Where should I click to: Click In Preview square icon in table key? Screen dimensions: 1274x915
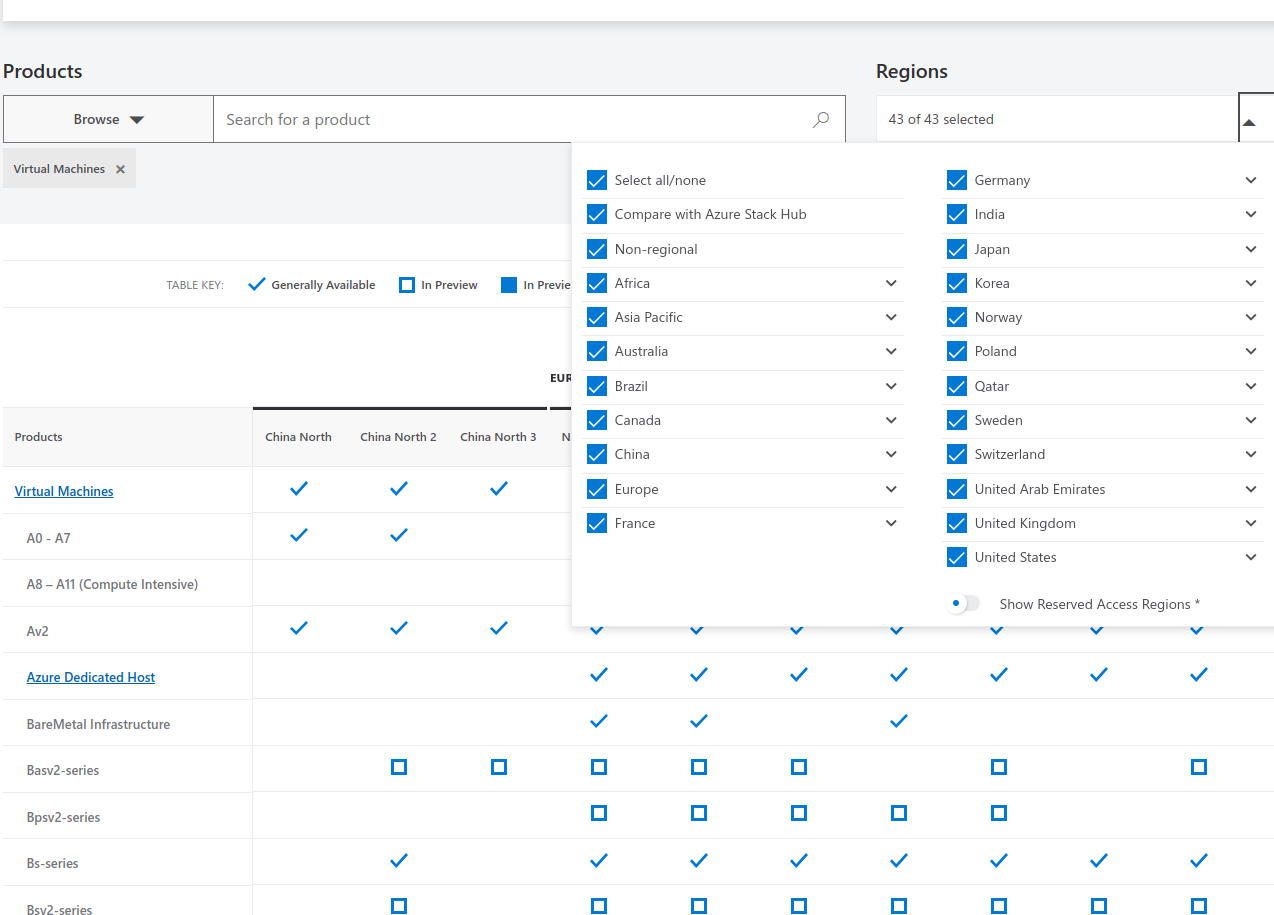coord(407,285)
